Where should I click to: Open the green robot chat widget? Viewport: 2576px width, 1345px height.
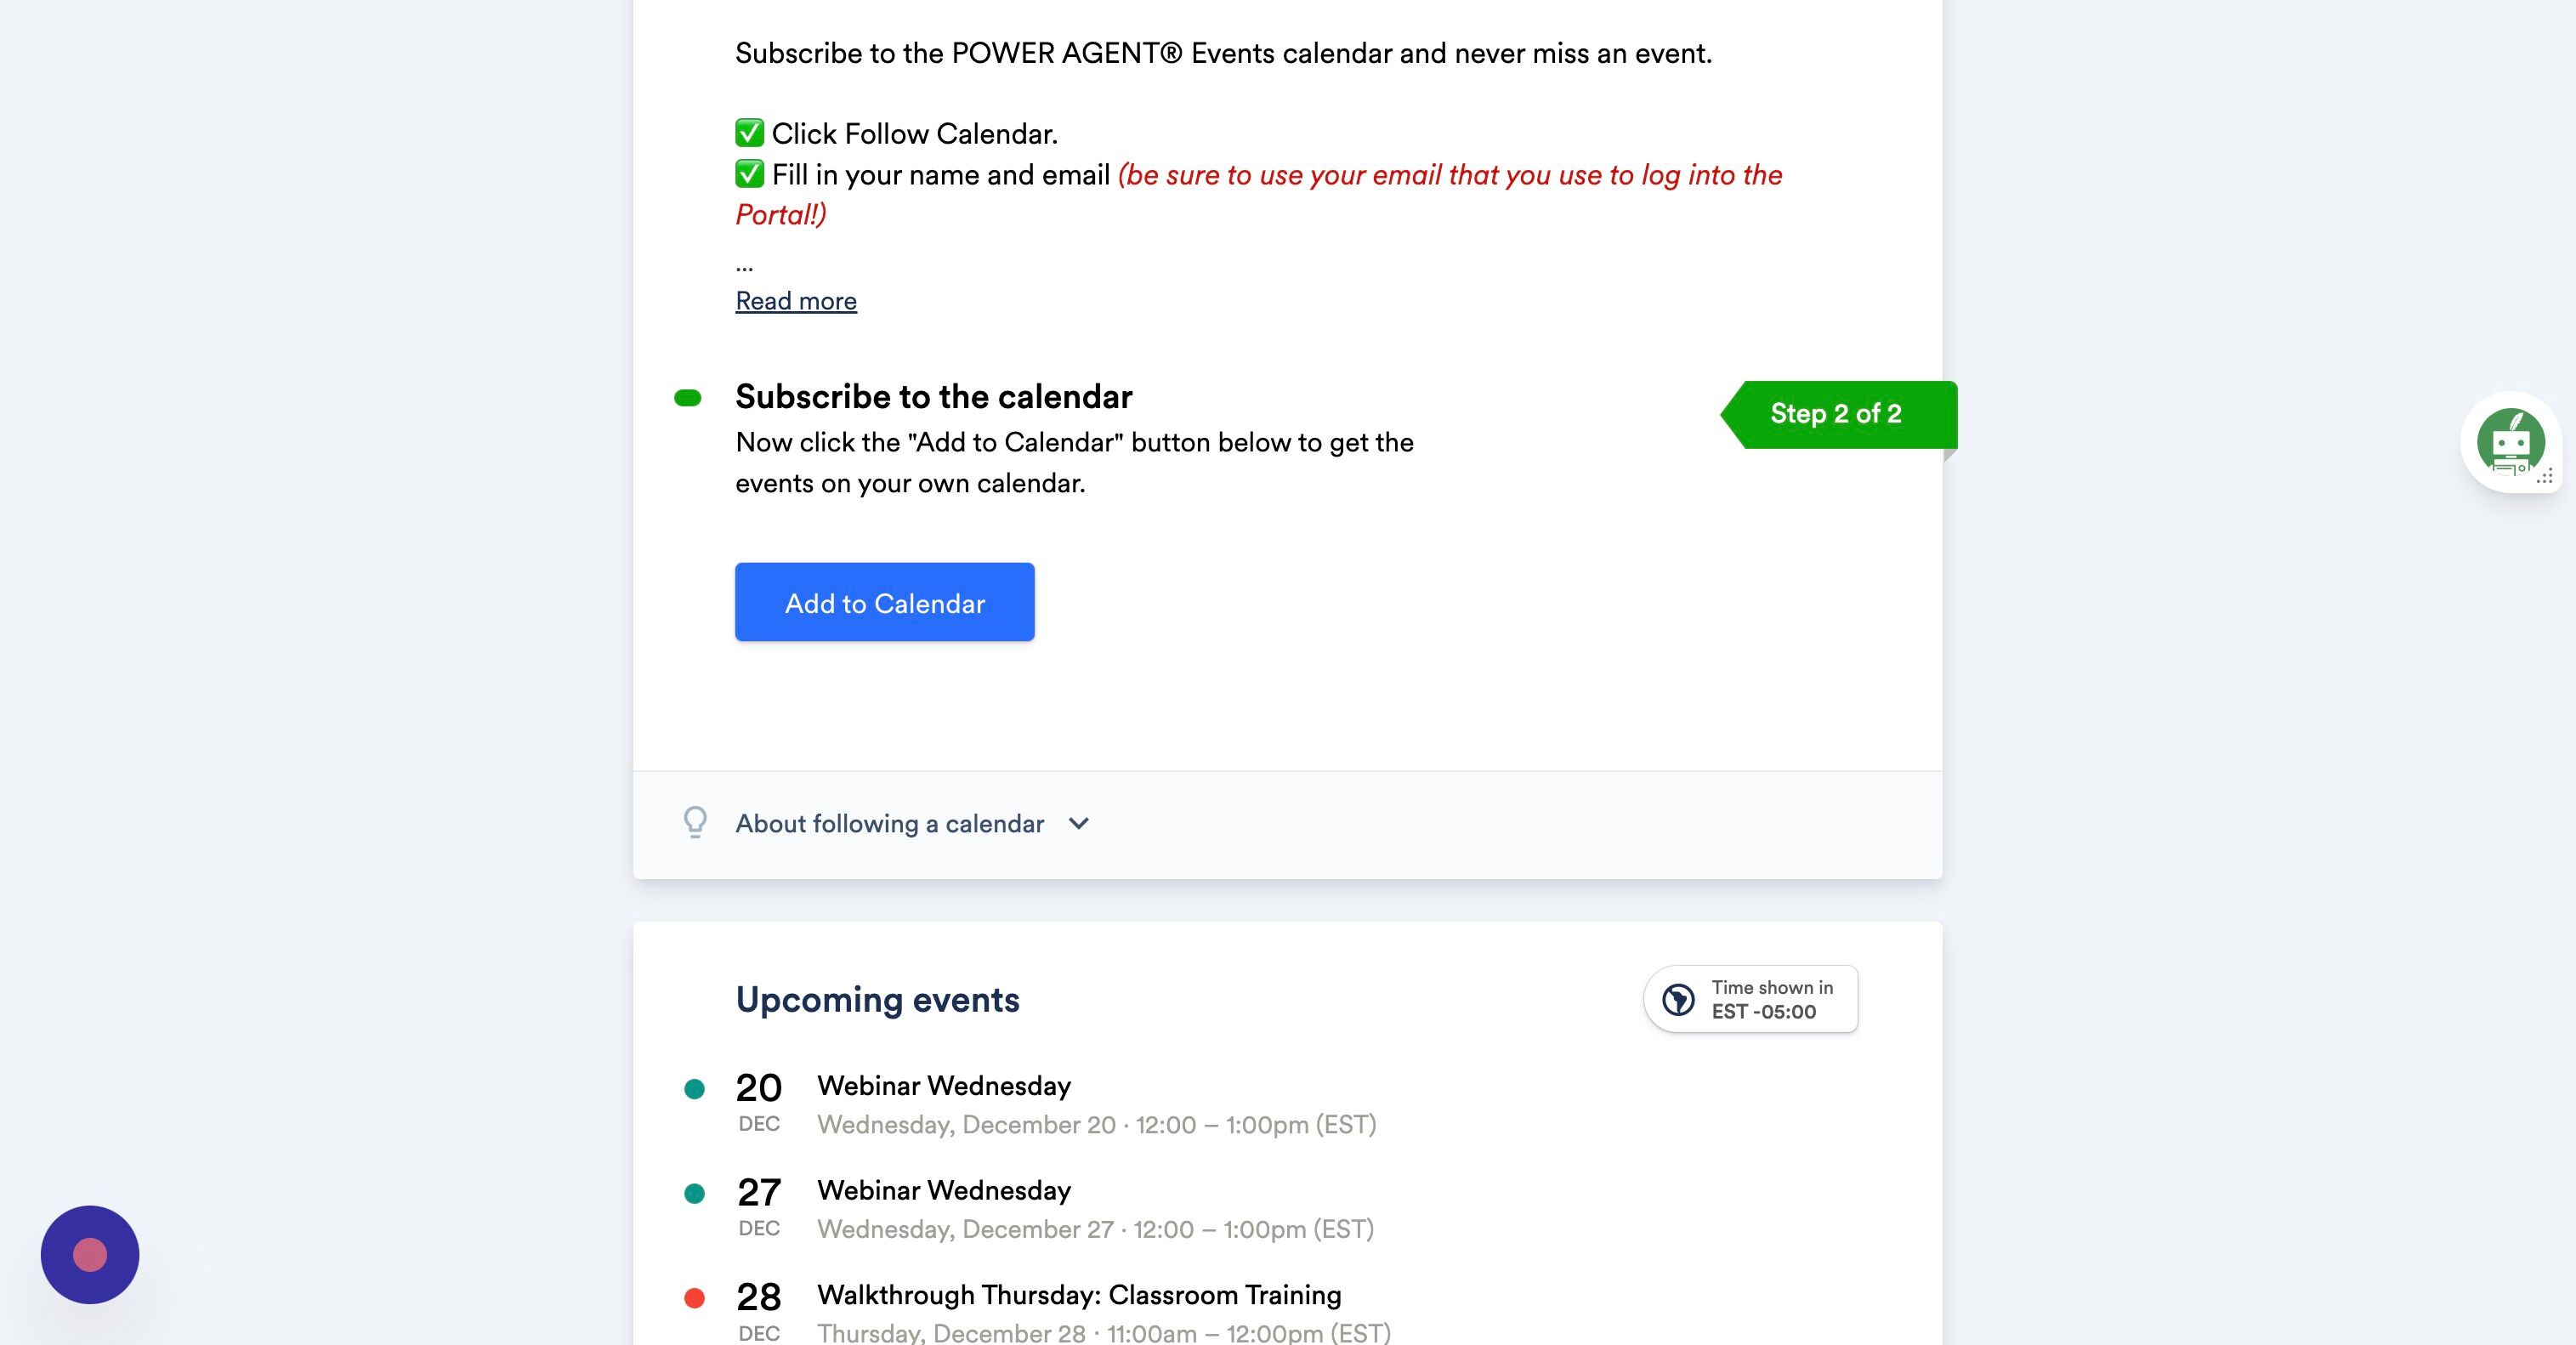pos(2509,440)
